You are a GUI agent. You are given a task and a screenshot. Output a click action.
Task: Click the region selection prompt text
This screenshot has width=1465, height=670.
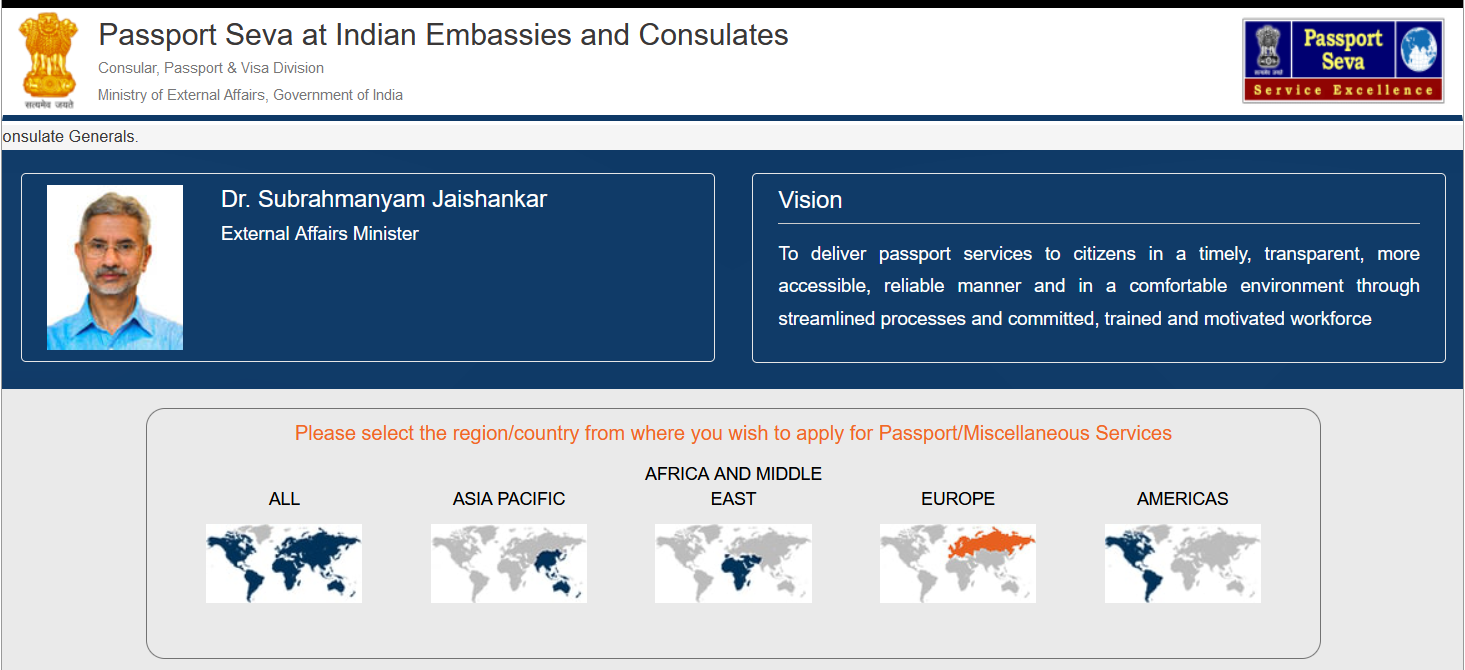(x=733, y=433)
